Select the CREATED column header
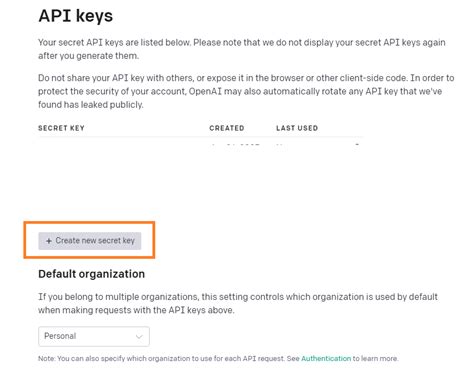 (x=227, y=128)
